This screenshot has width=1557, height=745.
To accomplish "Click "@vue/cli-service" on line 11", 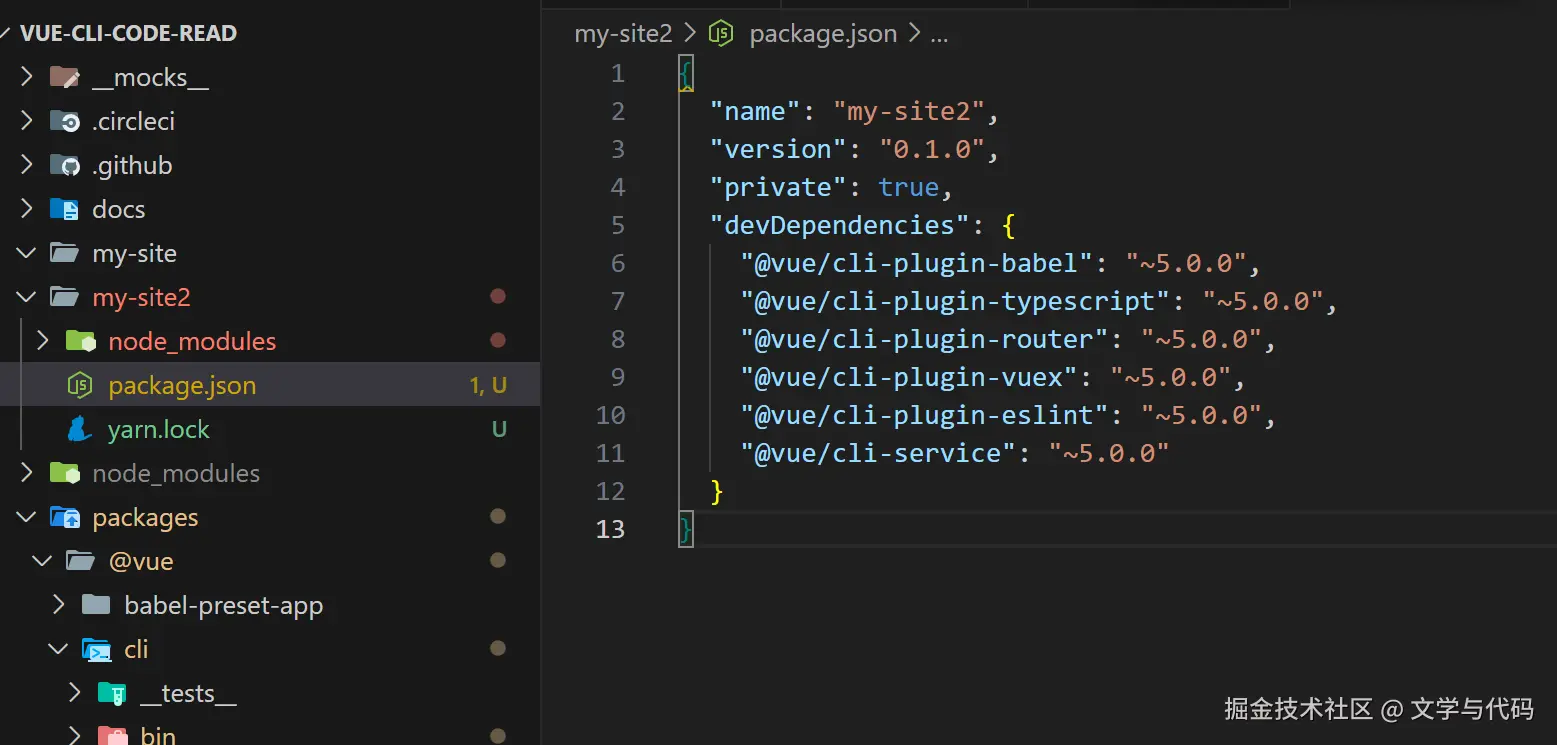I will click(879, 453).
